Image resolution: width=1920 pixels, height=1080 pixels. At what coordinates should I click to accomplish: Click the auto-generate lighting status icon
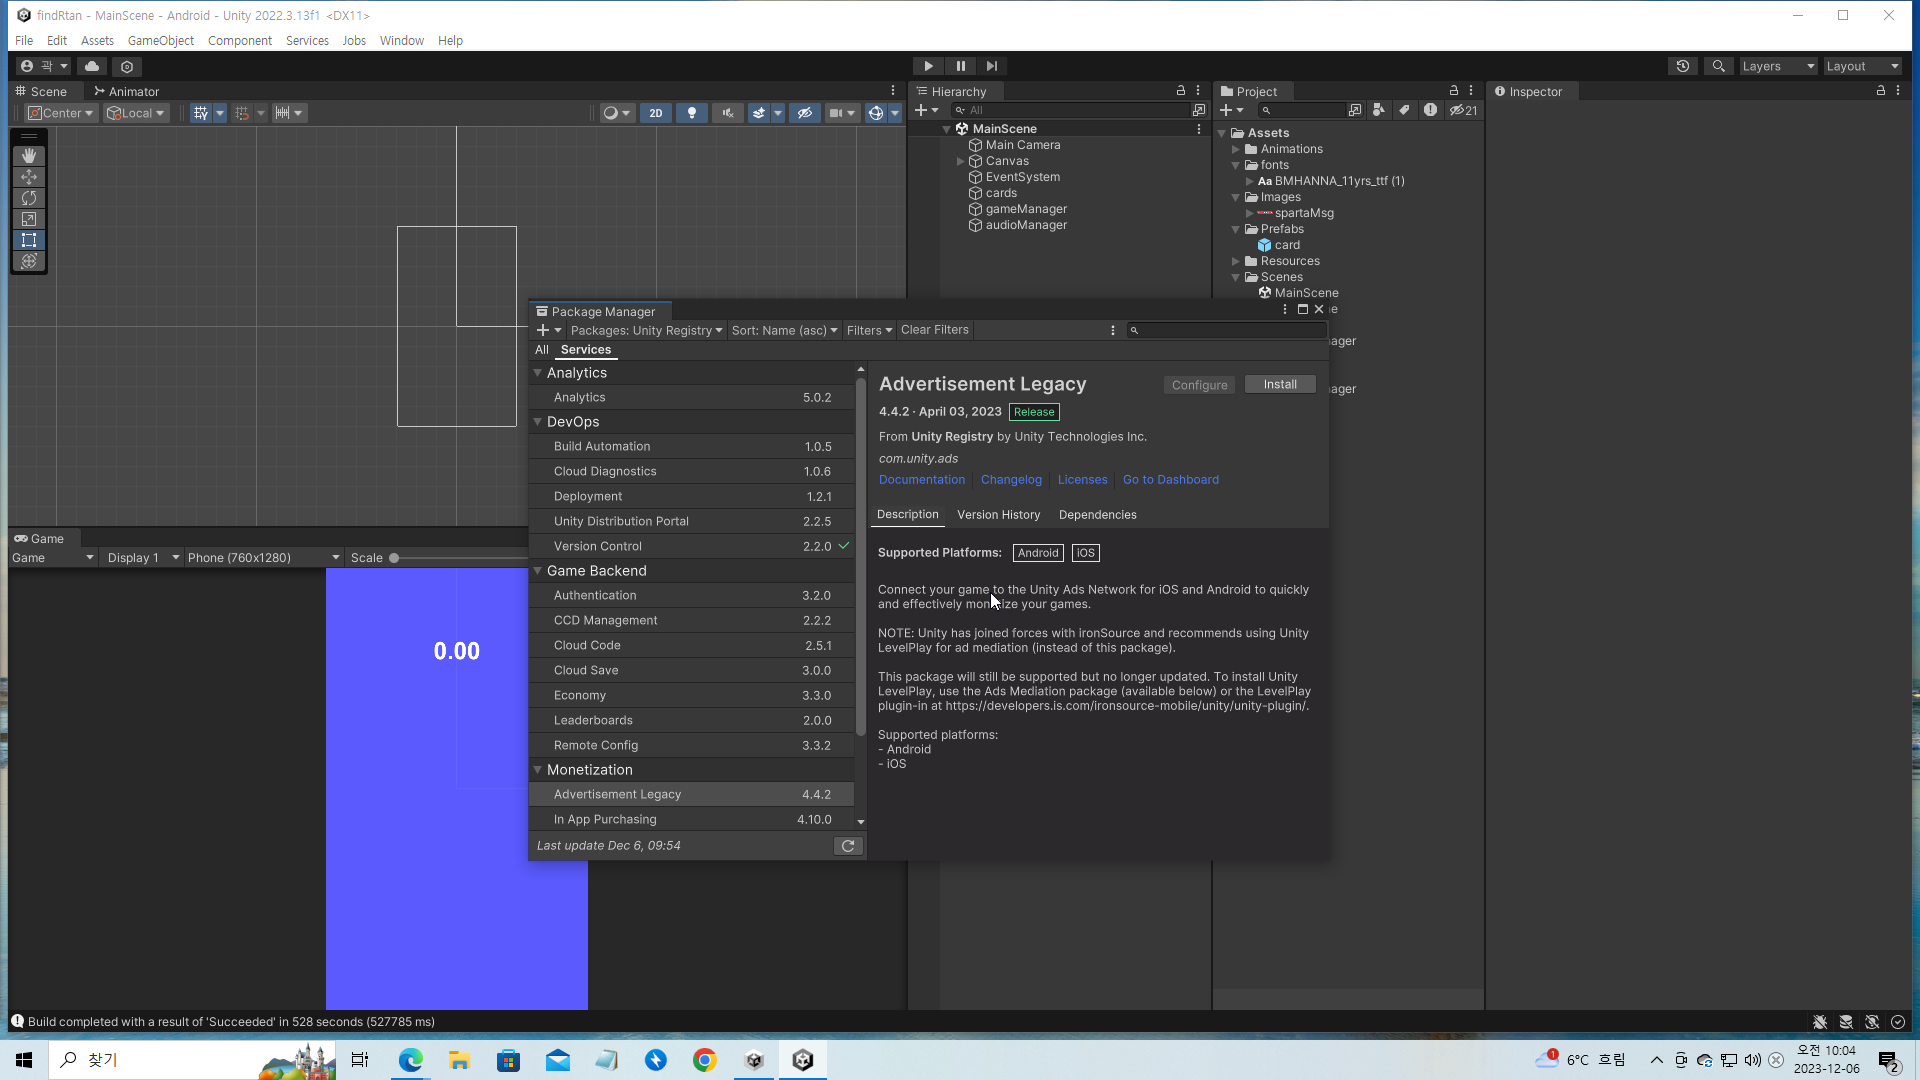[1872, 1022]
